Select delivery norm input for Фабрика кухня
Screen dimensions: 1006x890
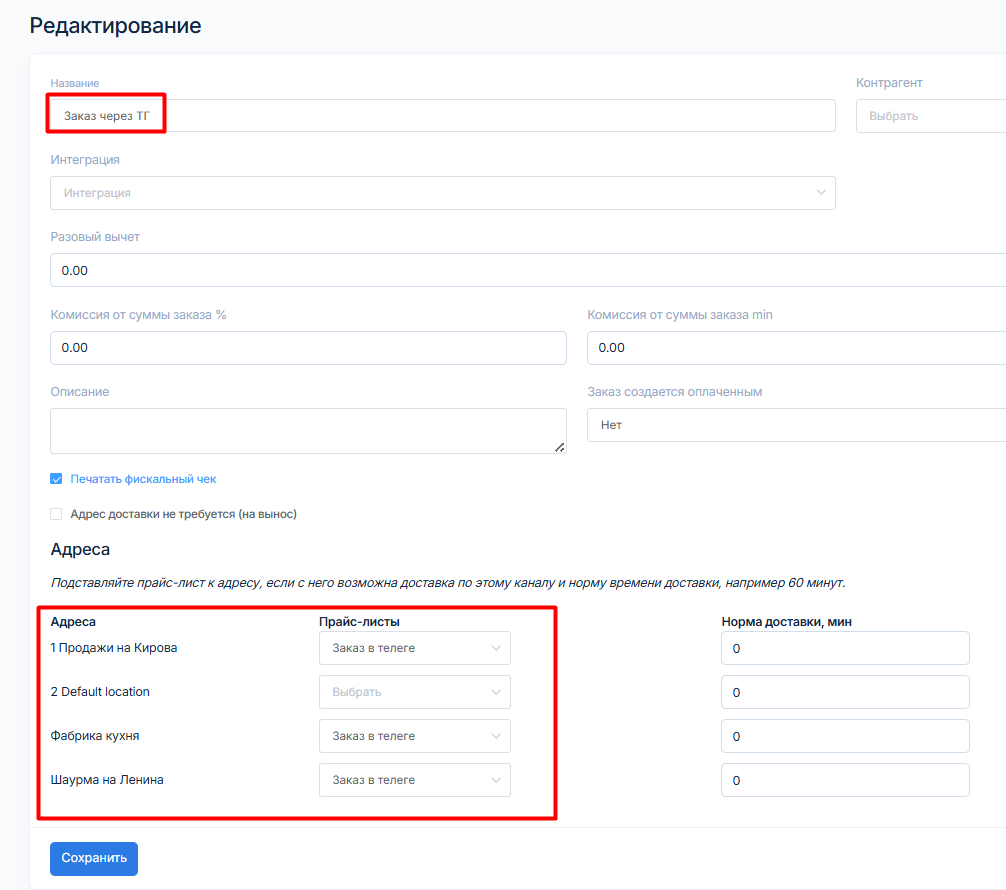point(845,736)
